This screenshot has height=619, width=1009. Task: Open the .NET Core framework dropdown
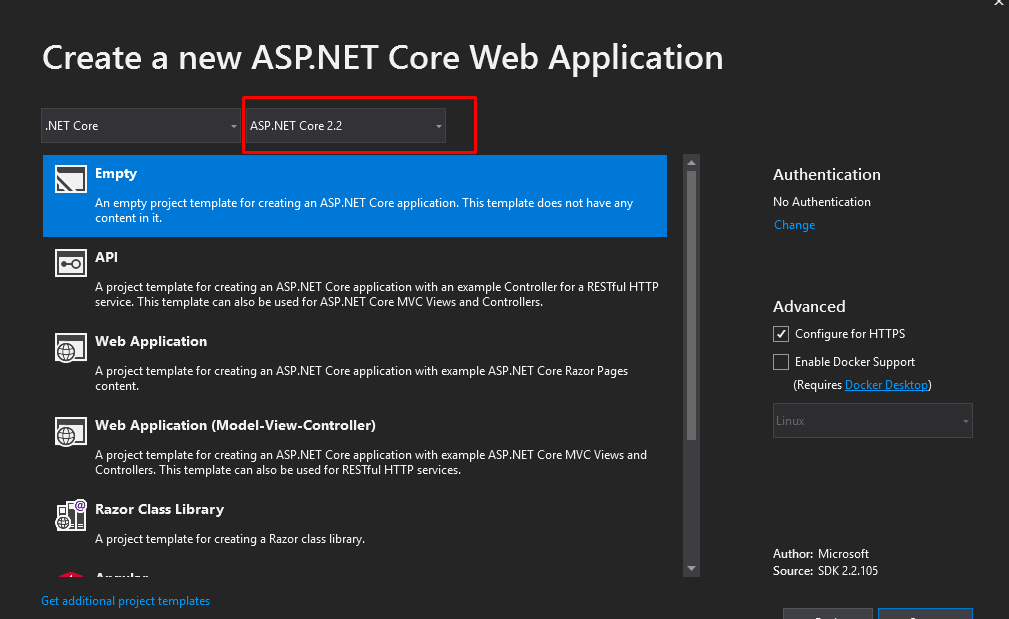(141, 125)
